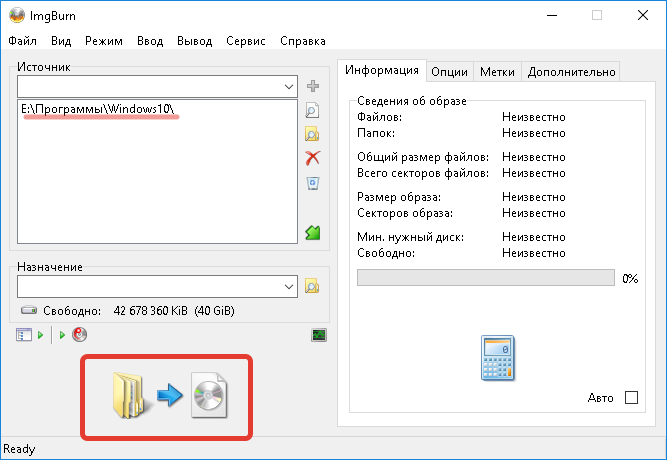
Task: Open the Справка menu
Action: coord(303,41)
